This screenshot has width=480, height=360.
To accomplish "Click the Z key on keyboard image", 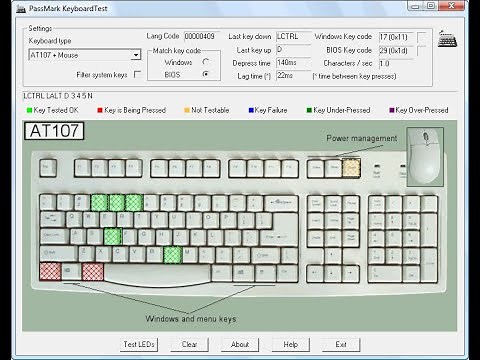I will (87, 254).
